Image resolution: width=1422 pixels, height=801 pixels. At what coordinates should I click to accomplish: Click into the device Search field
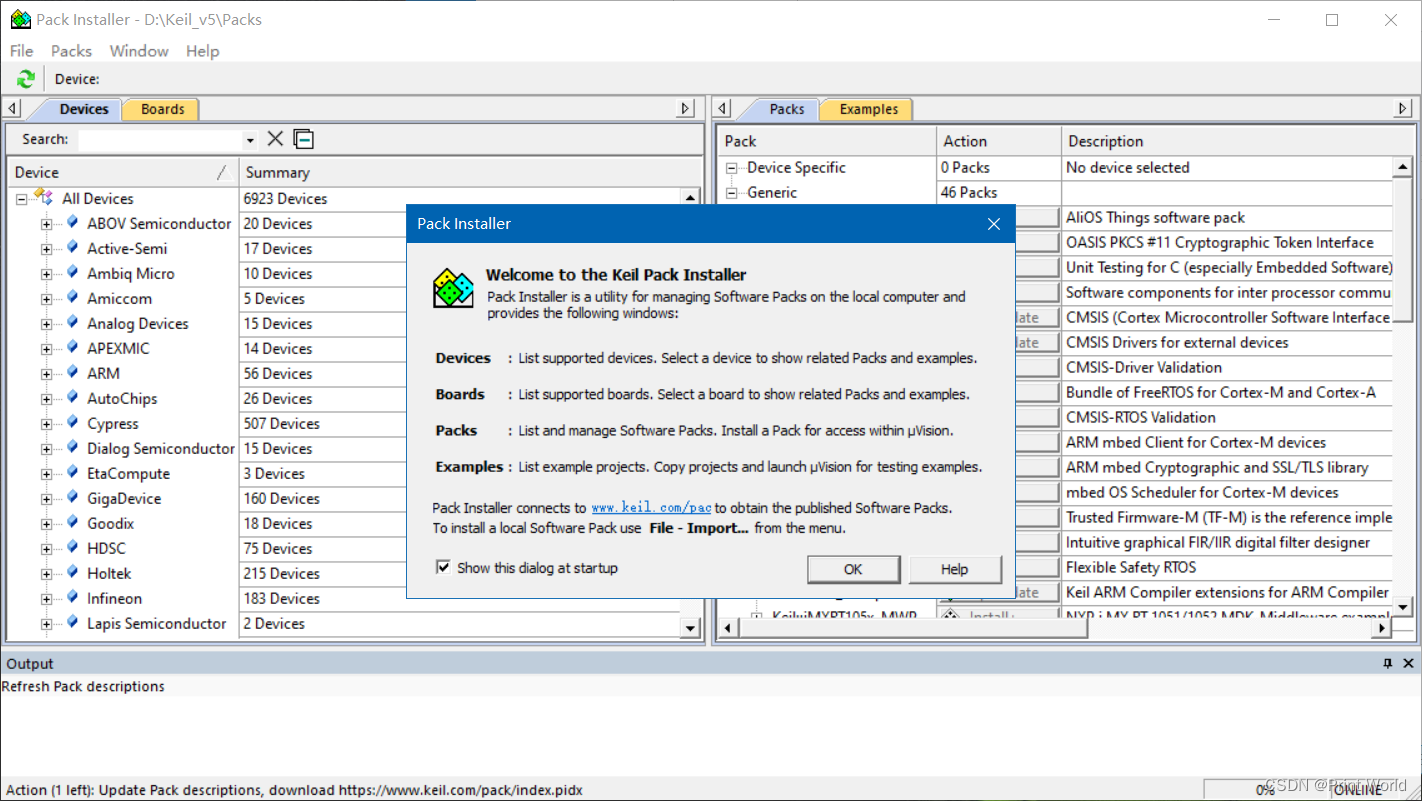(160, 140)
